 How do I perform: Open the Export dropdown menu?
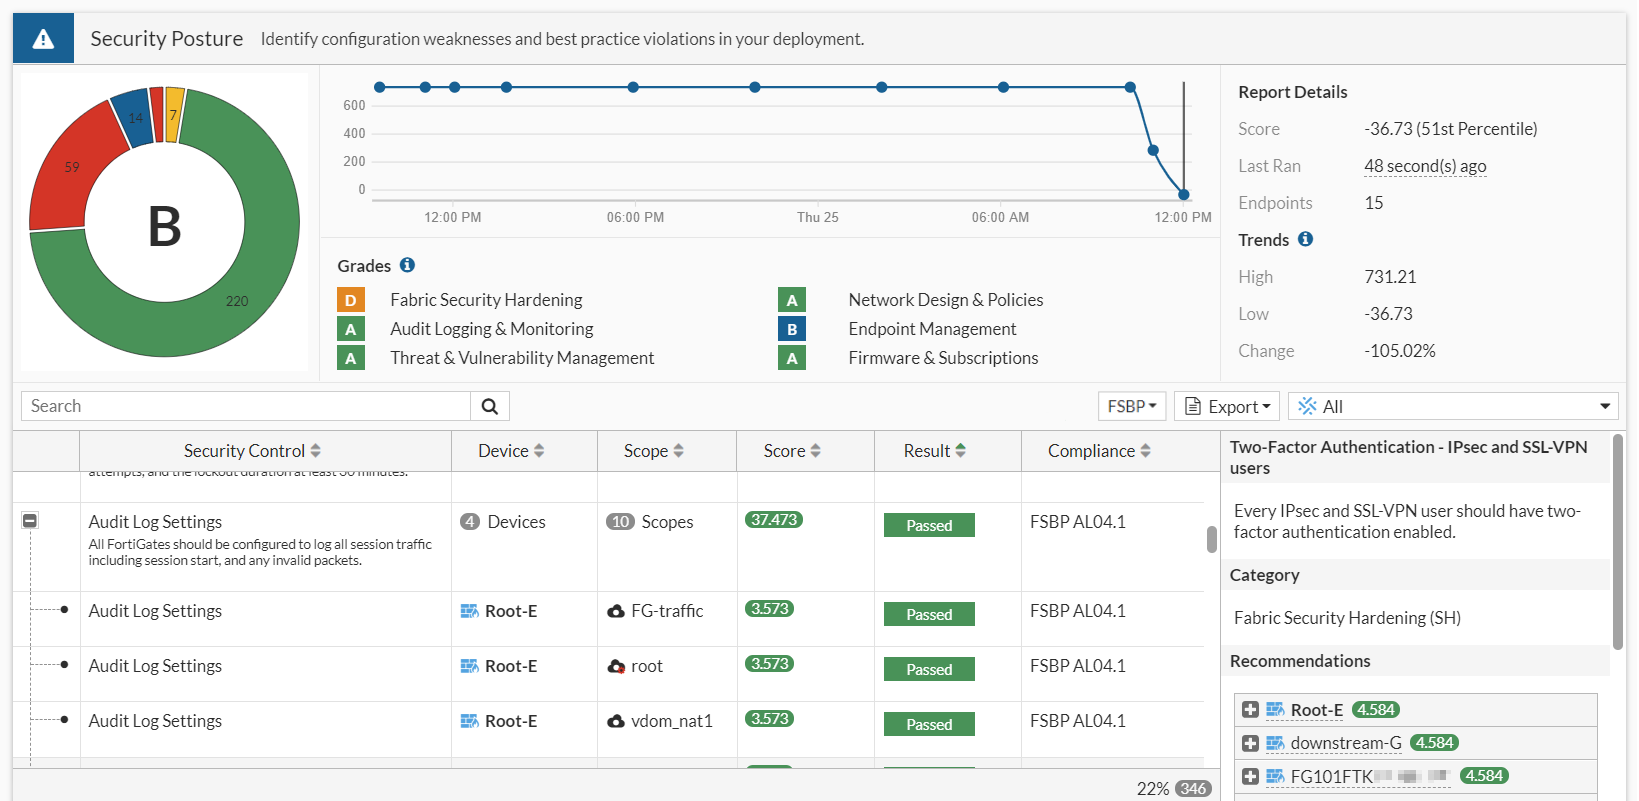(x=1227, y=406)
